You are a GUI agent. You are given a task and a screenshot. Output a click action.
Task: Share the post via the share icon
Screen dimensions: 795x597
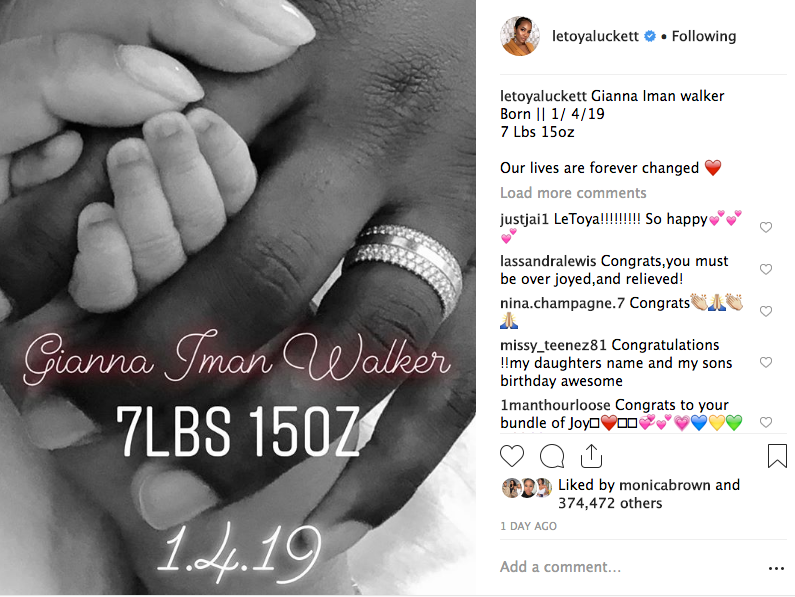pos(591,455)
